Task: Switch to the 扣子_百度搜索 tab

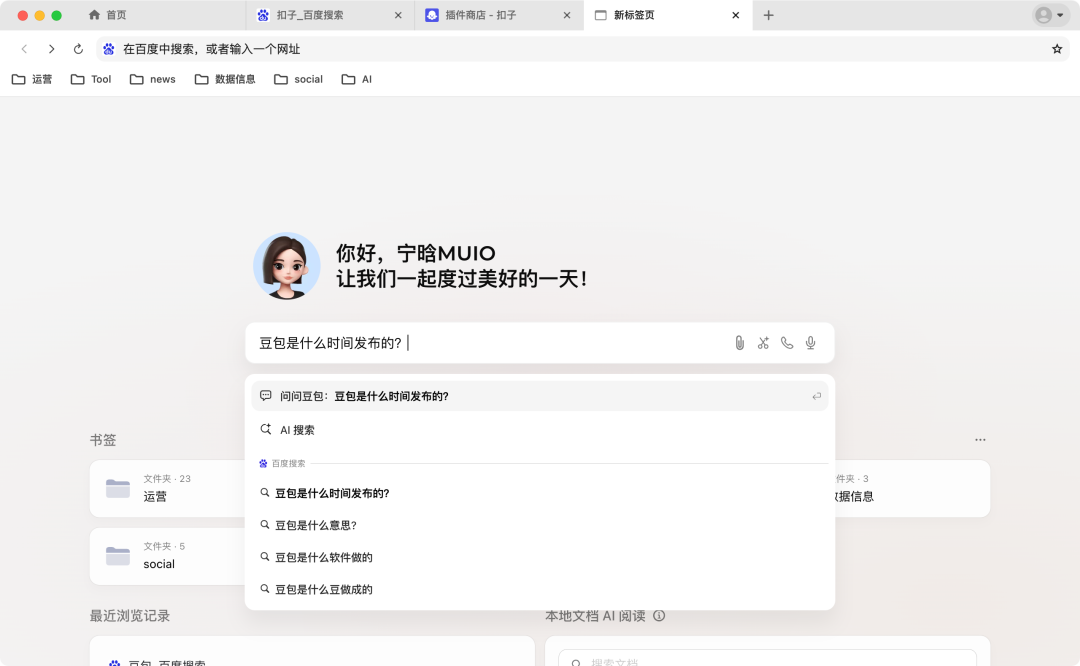Action: pos(310,15)
